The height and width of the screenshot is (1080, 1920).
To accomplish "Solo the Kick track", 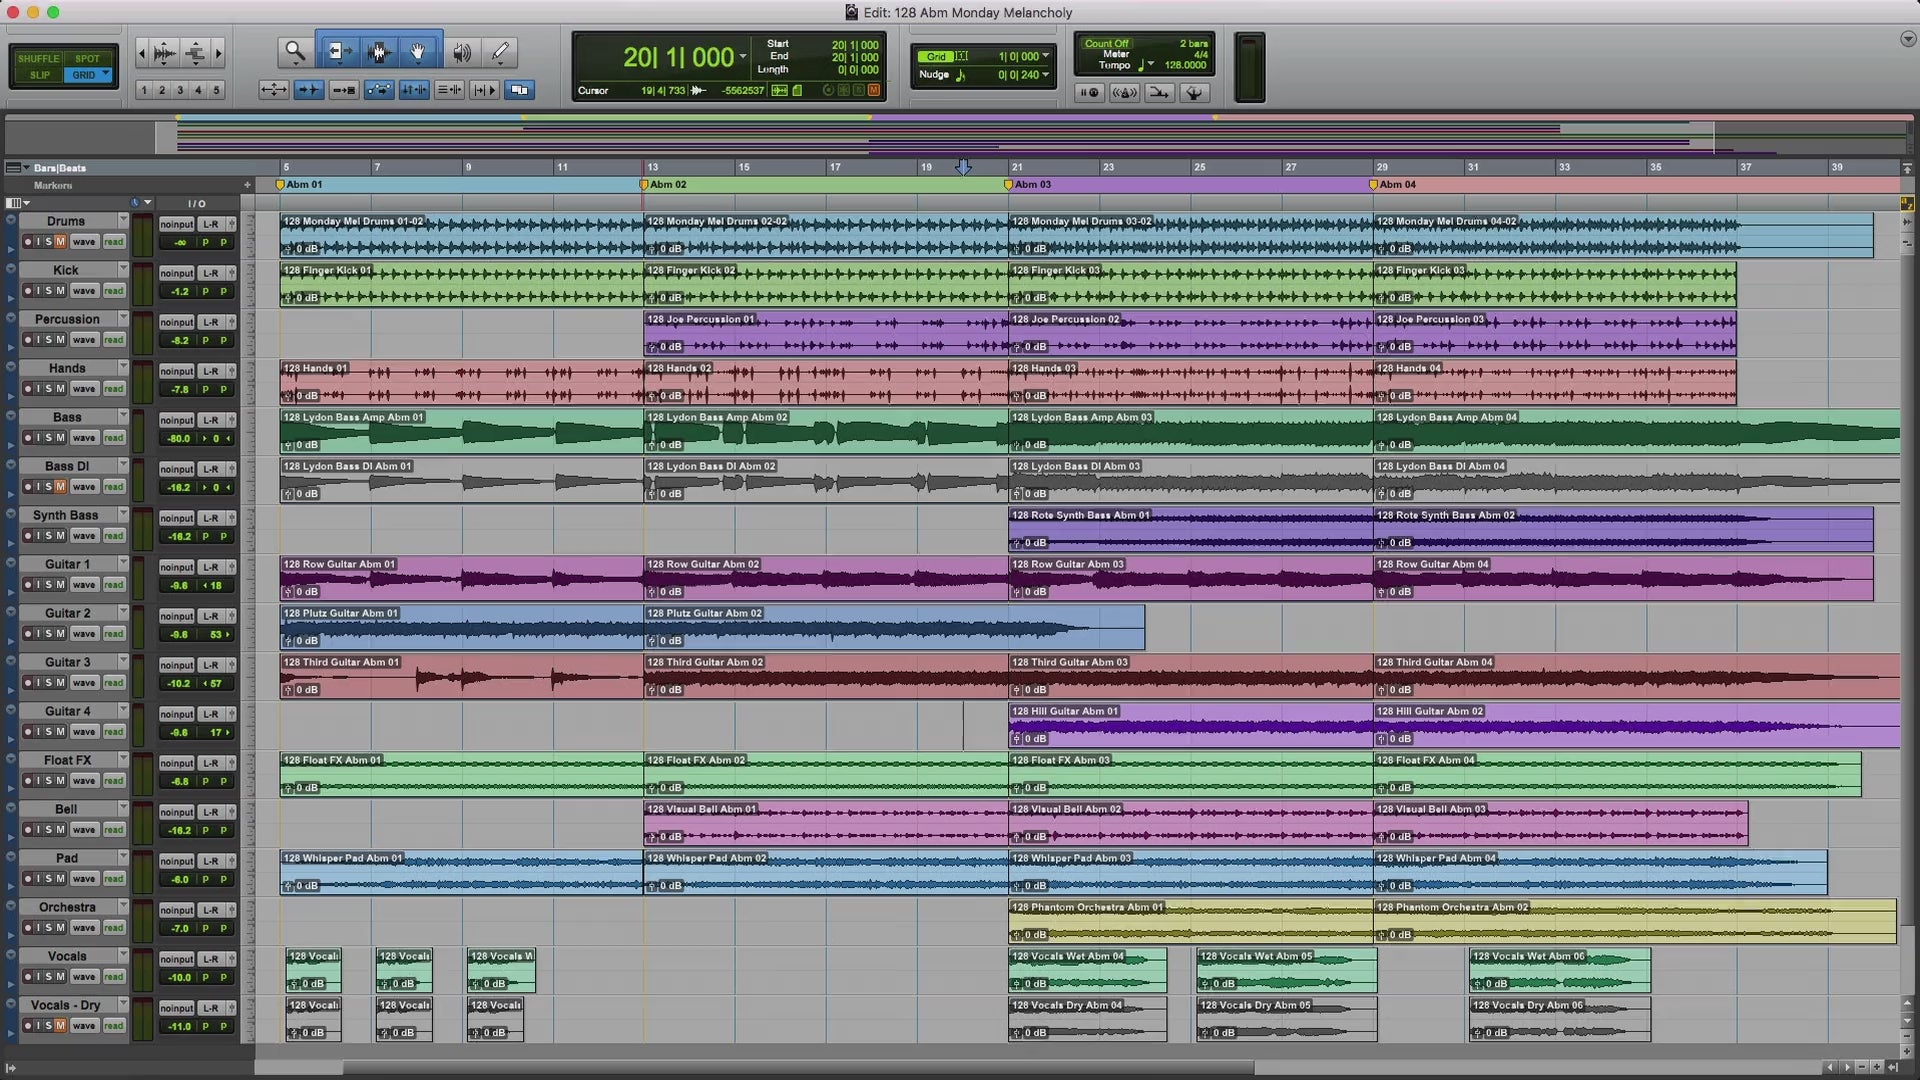I will click(48, 291).
